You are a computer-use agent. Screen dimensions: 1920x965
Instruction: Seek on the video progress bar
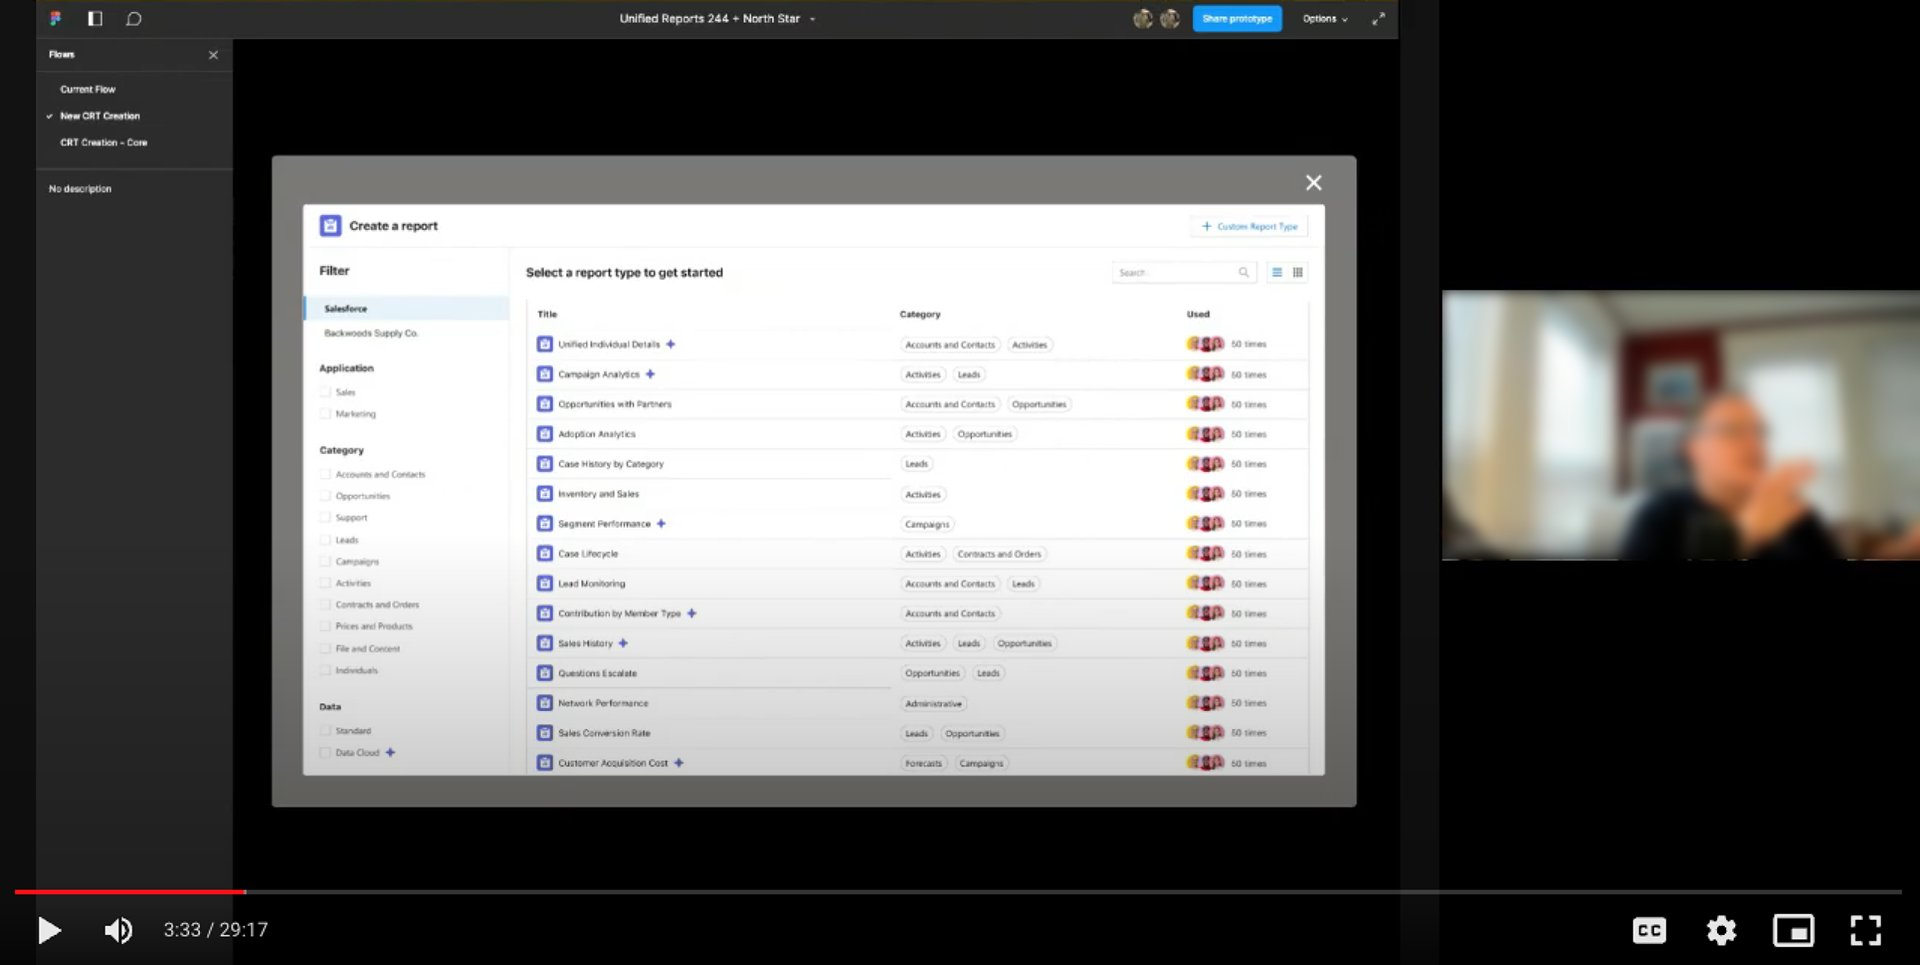tap(958, 891)
